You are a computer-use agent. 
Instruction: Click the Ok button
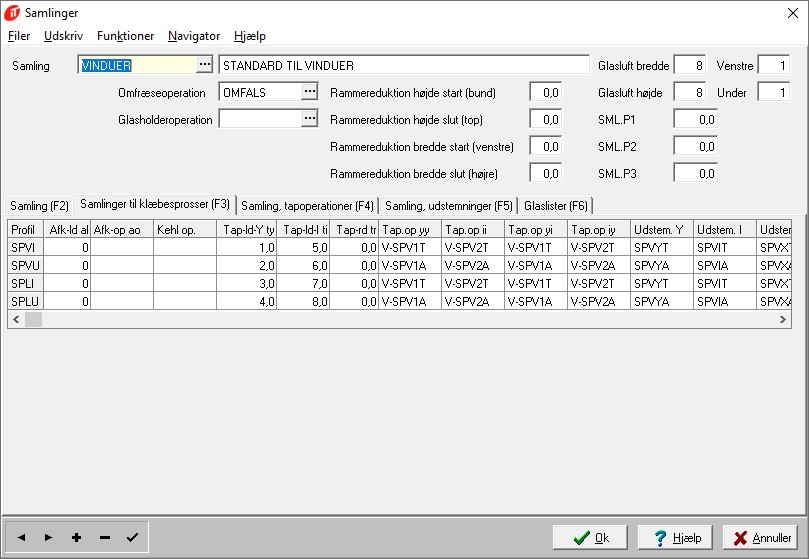(590, 538)
